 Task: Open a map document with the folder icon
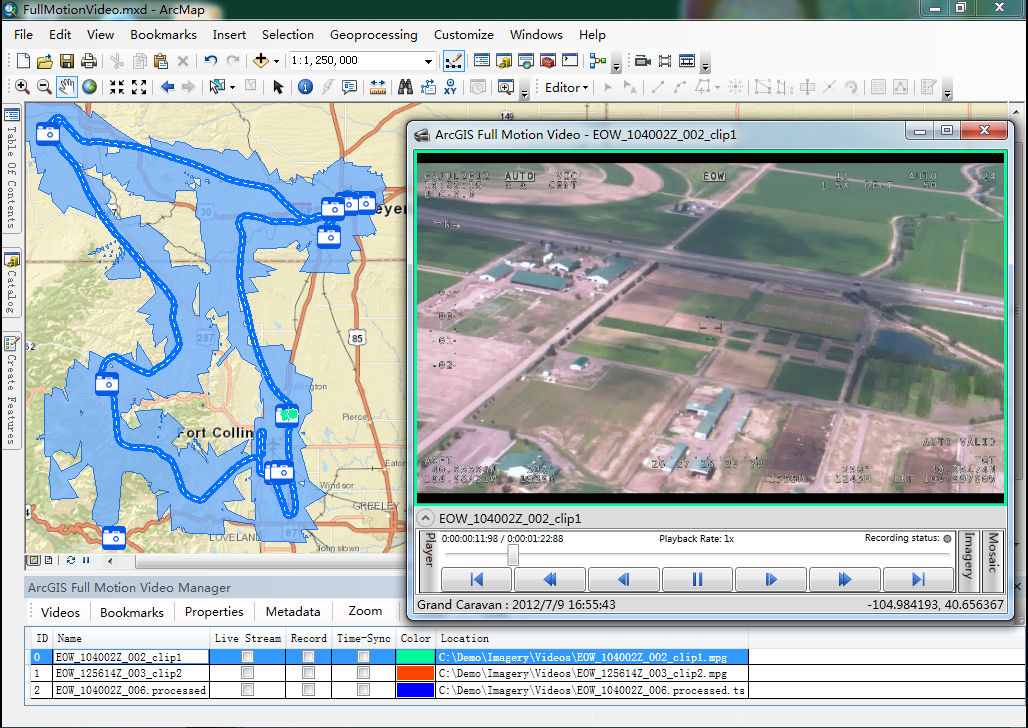45,61
